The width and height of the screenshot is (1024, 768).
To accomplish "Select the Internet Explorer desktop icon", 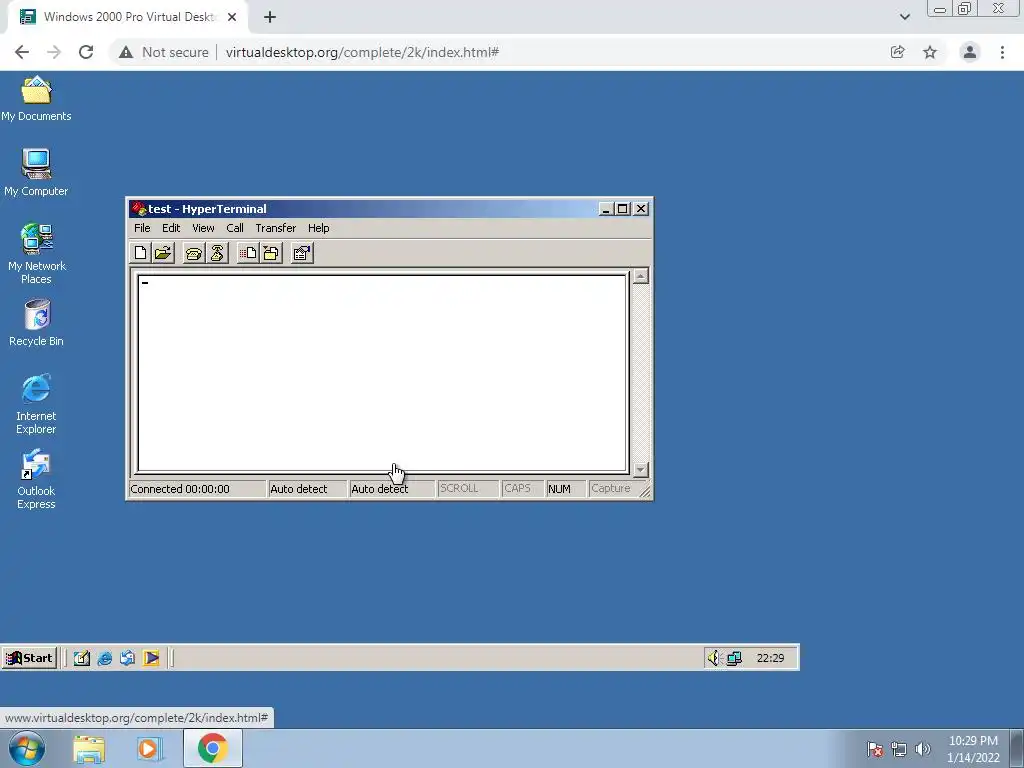I will pos(36,404).
